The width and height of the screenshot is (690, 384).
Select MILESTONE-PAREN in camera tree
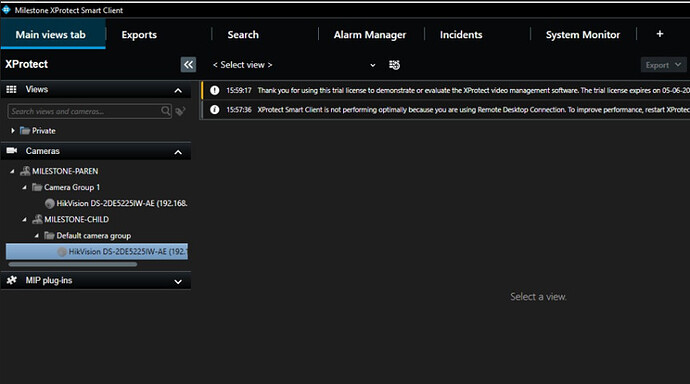coord(65,171)
